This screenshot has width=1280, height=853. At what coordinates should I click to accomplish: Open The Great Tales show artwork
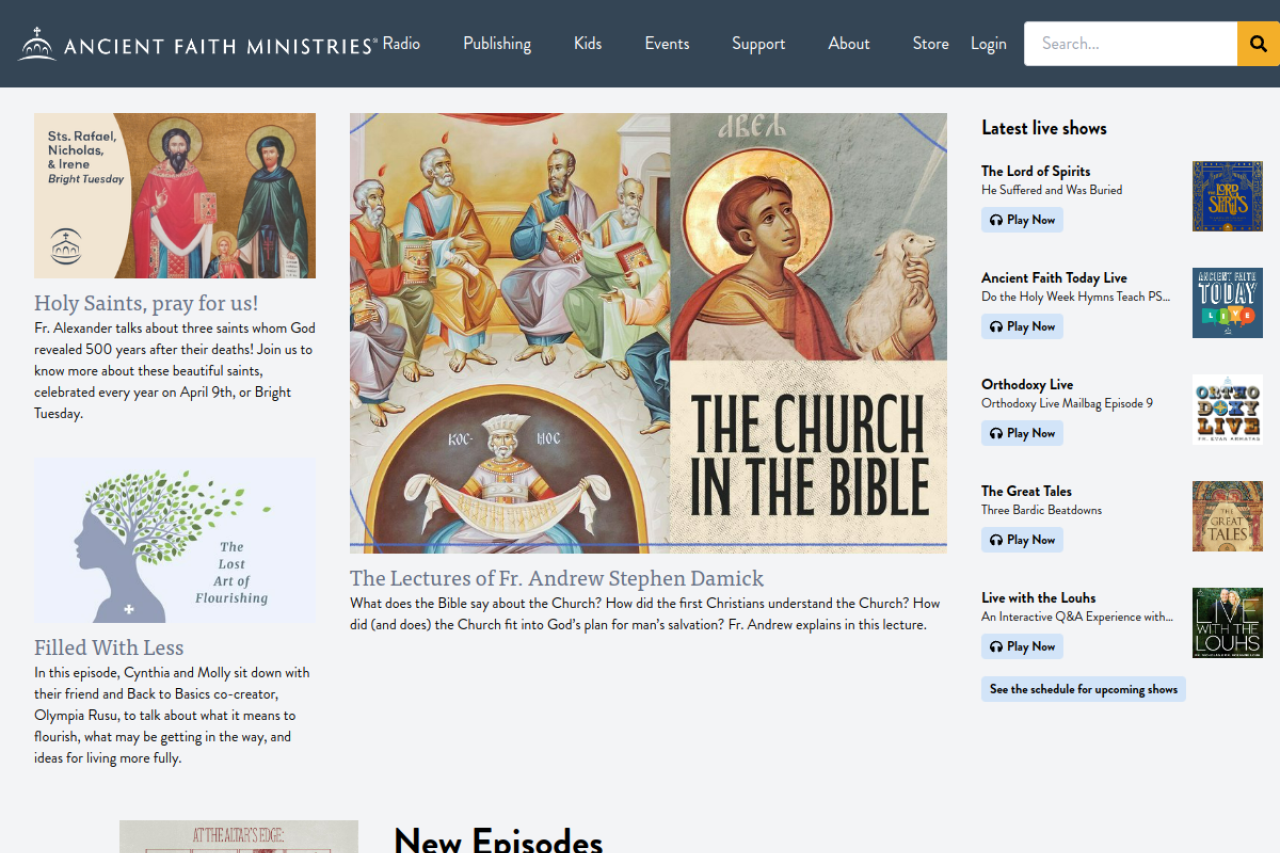(x=1227, y=516)
